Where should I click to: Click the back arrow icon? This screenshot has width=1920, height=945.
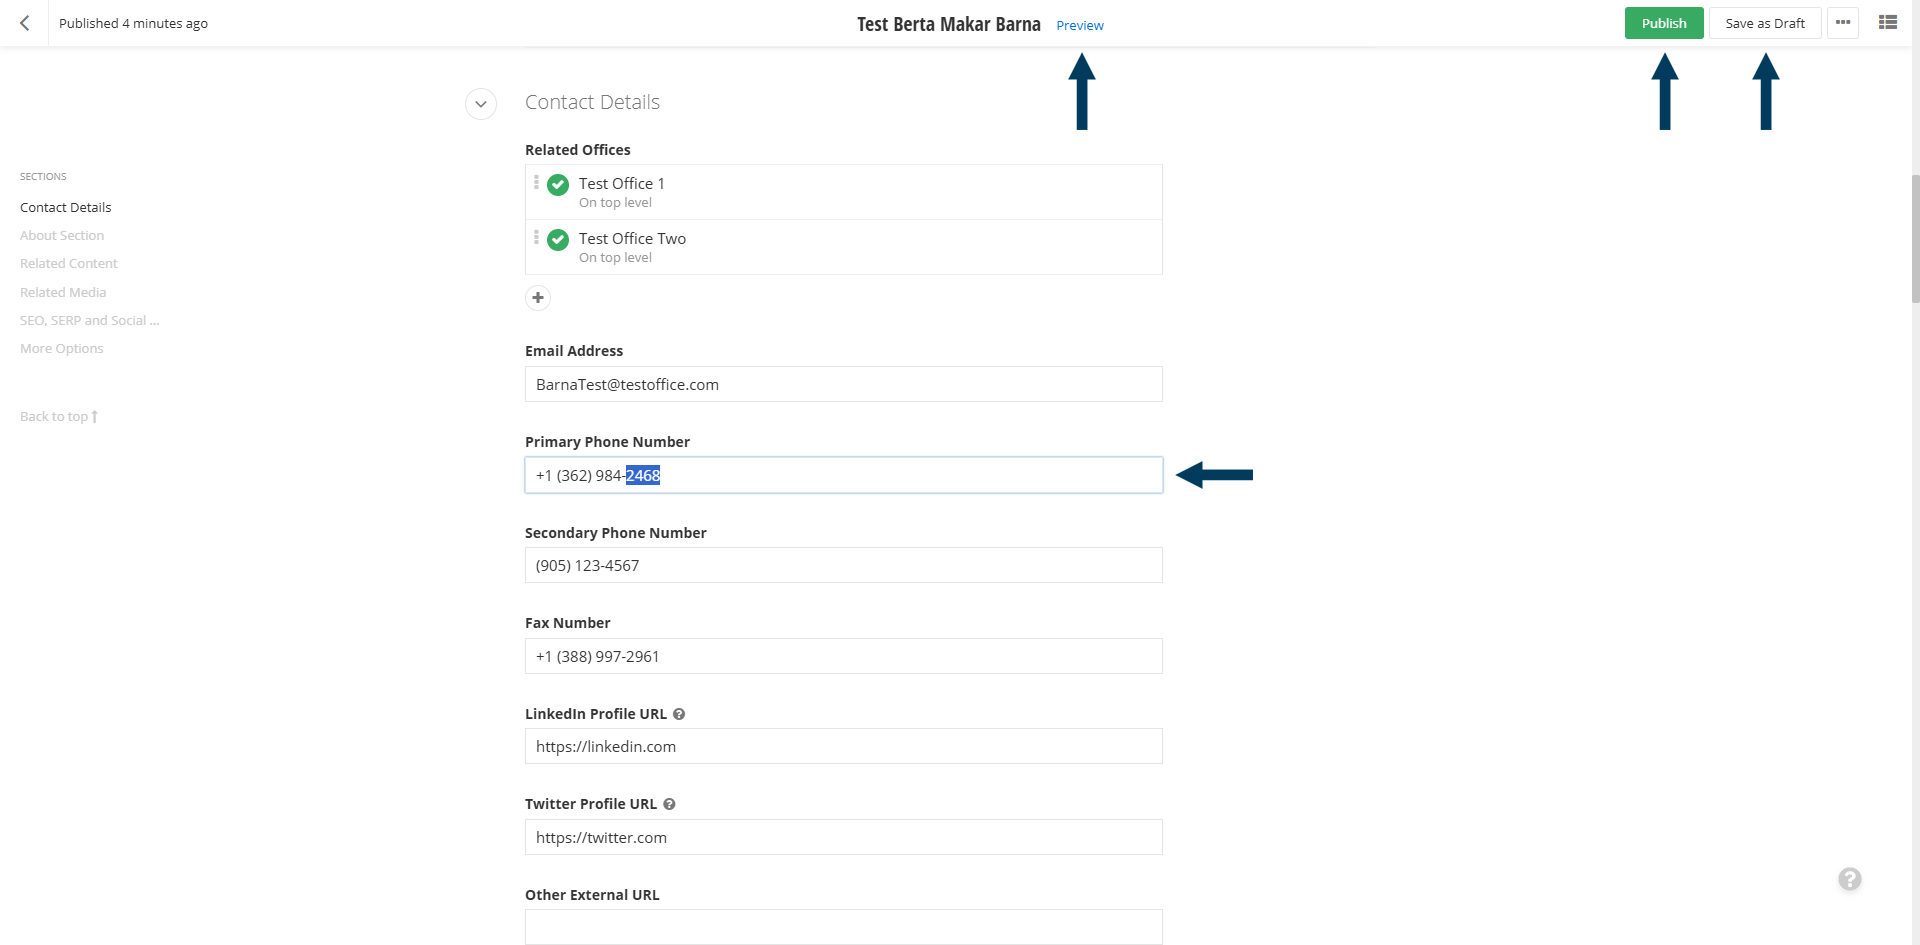pyautogui.click(x=25, y=23)
